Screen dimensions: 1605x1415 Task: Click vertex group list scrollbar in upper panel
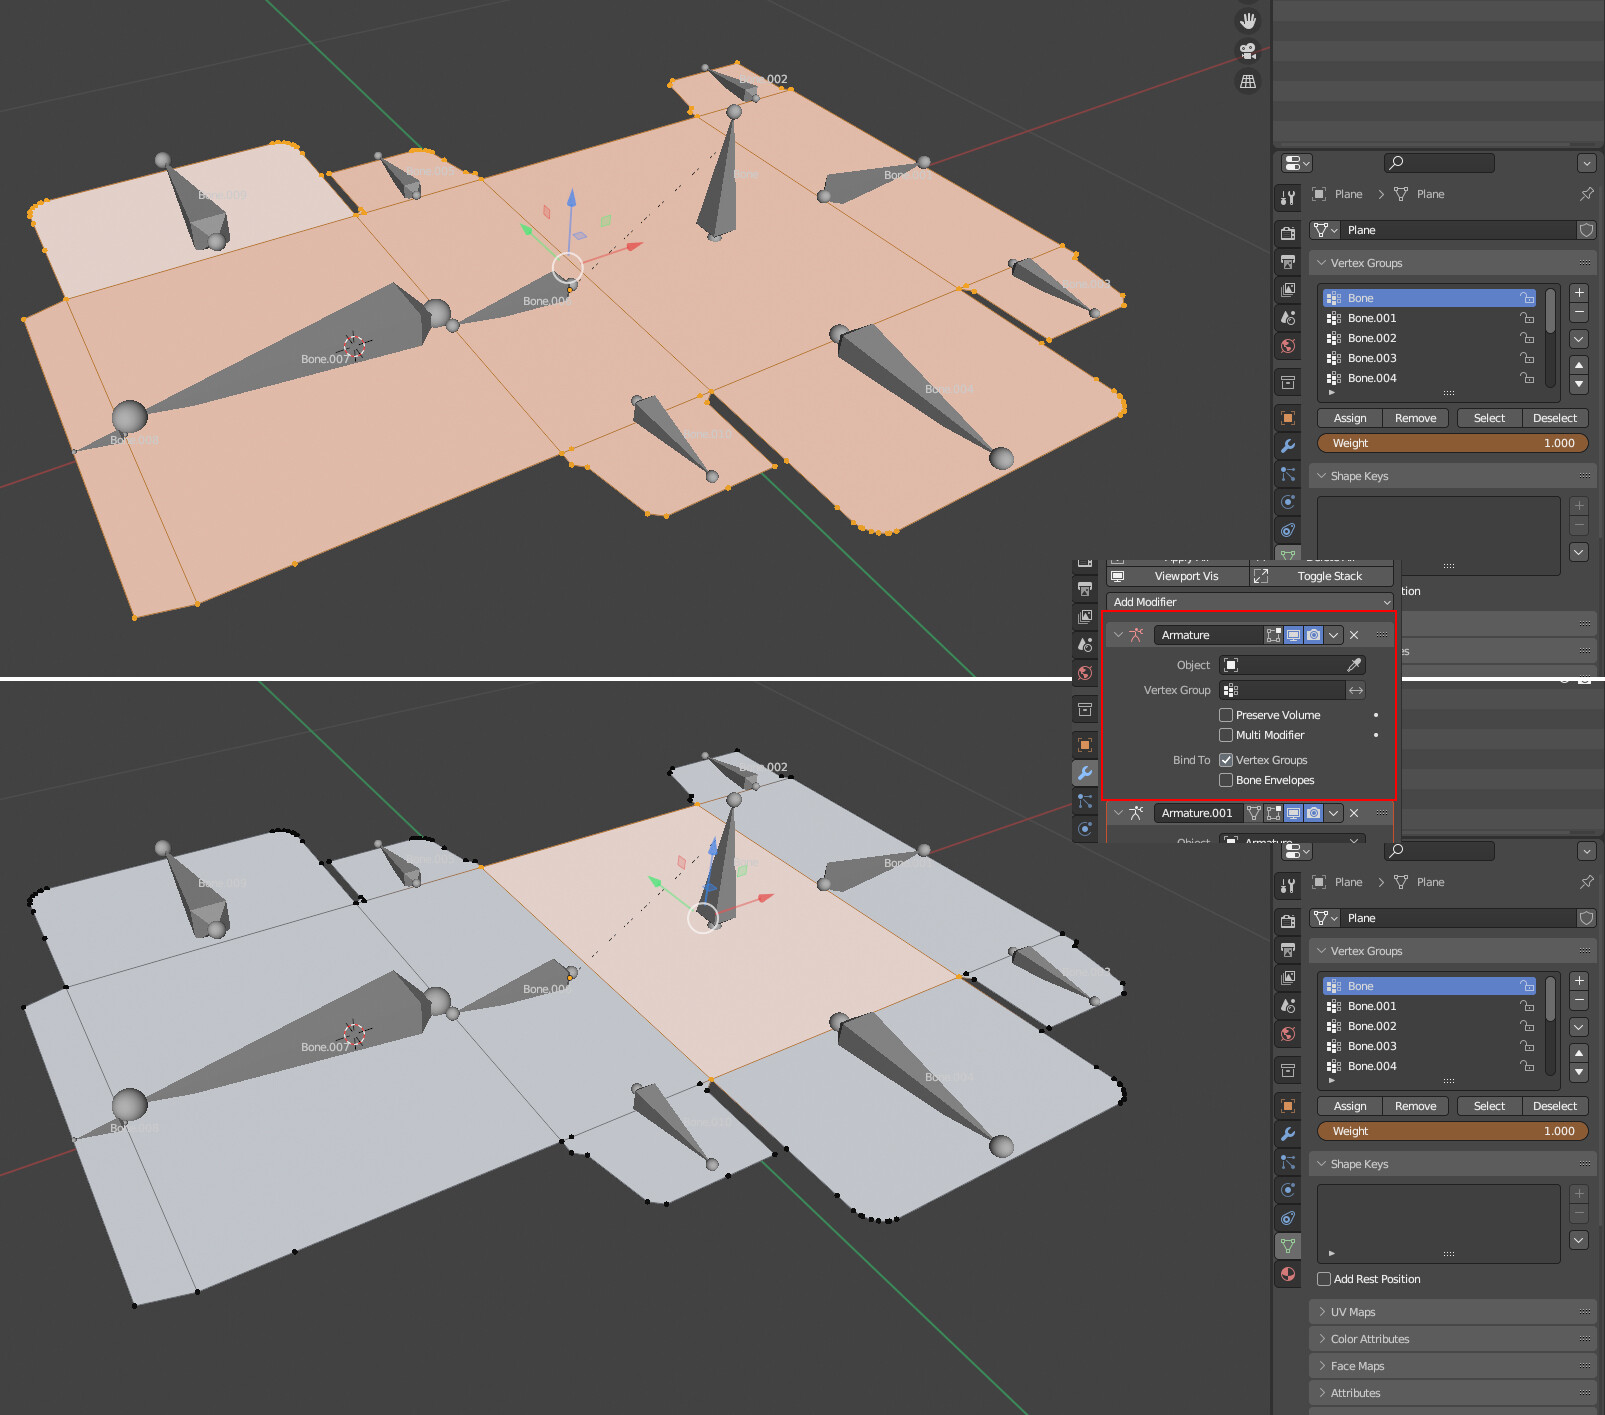pyautogui.click(x=1551, y=311)
